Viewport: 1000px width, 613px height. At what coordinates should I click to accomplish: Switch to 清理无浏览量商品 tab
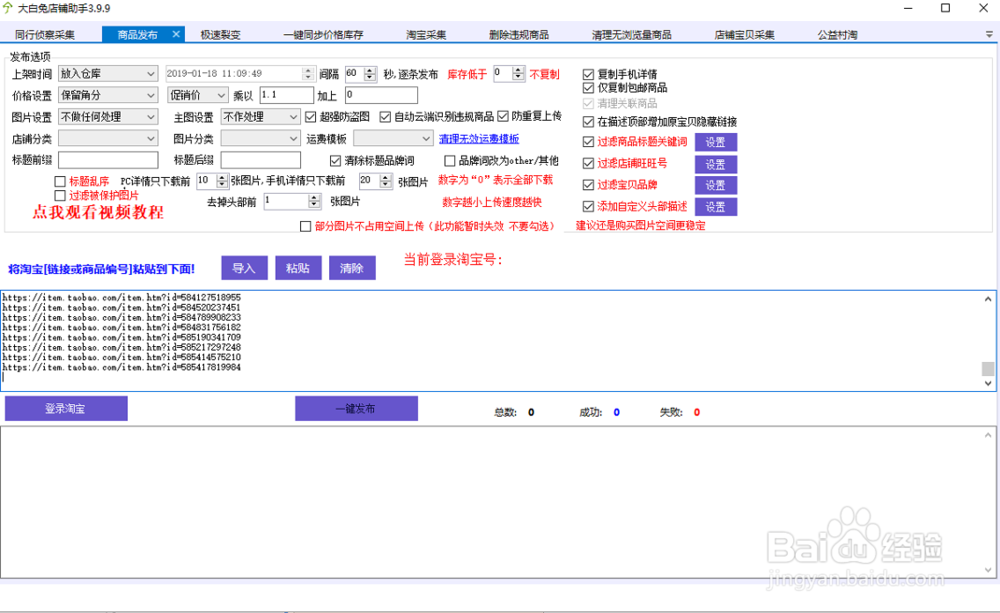click(631, 35)
